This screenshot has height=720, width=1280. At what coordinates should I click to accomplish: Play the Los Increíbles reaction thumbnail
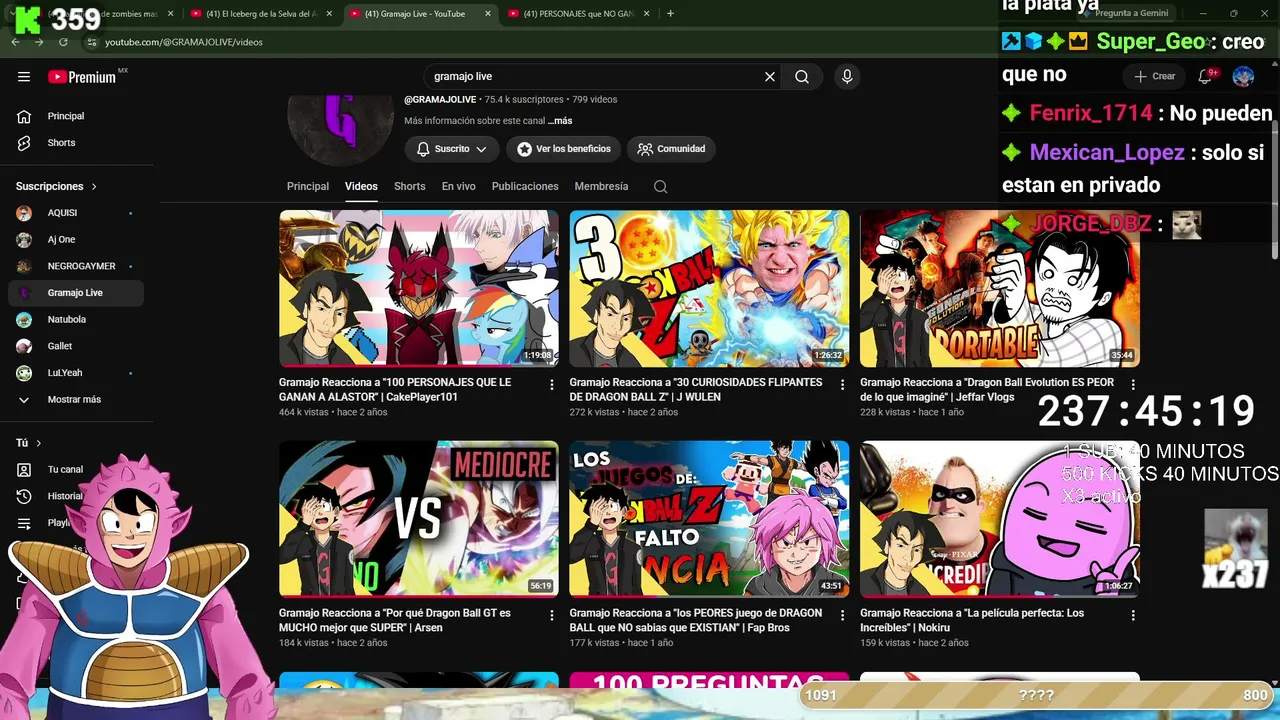pyautogui.click(x=1000, y=519)
